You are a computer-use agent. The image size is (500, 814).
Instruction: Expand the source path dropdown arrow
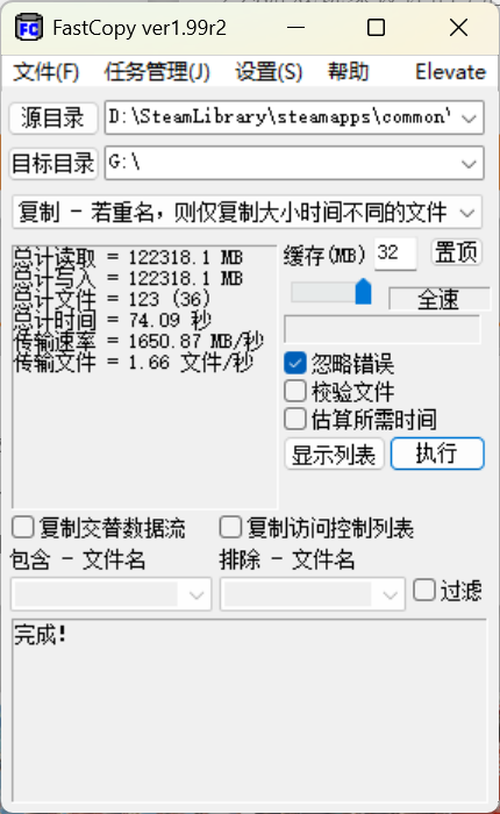pos(469,118)
